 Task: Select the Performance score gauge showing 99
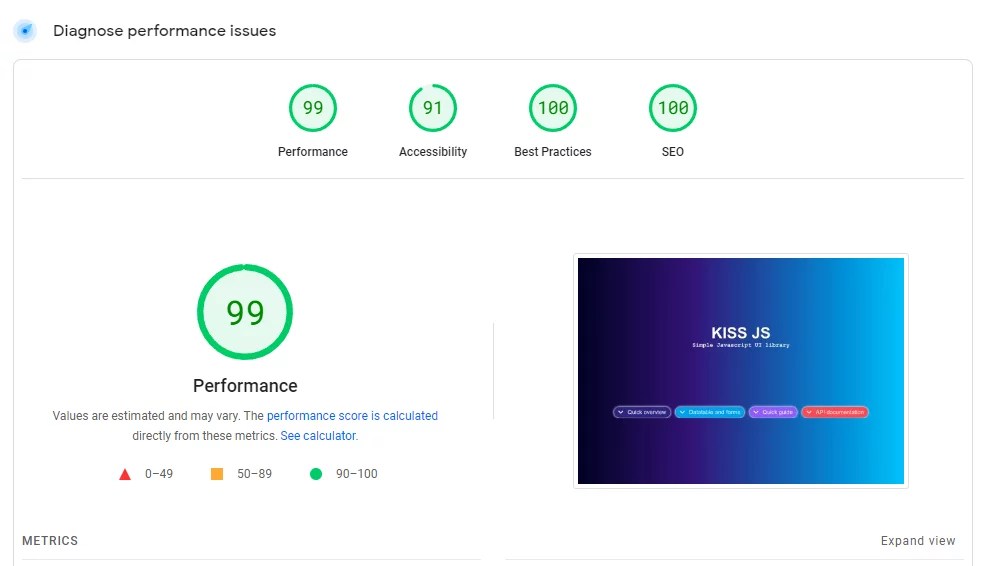[x=313, y=108]
